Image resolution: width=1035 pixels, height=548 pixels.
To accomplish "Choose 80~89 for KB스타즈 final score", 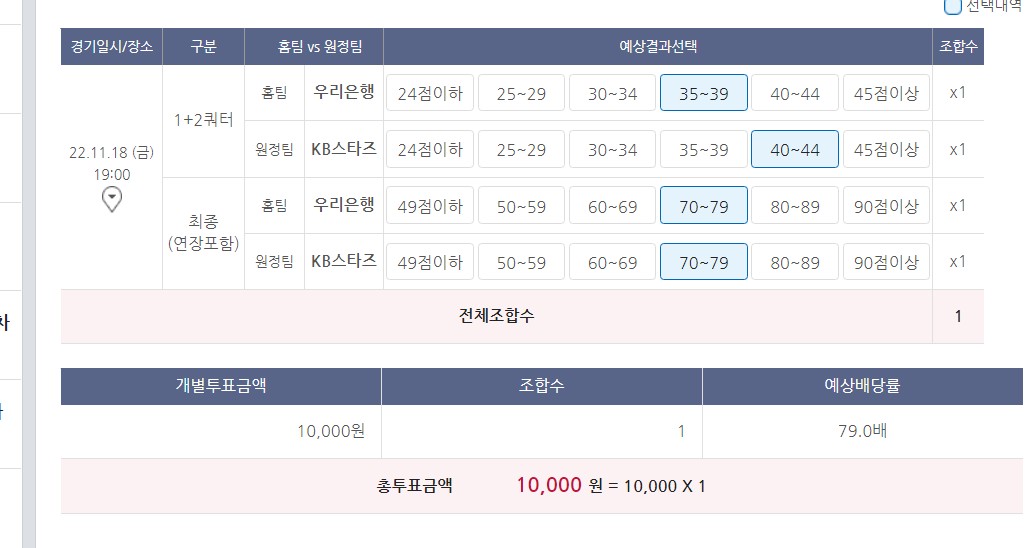I will click(x=795, y=262).
